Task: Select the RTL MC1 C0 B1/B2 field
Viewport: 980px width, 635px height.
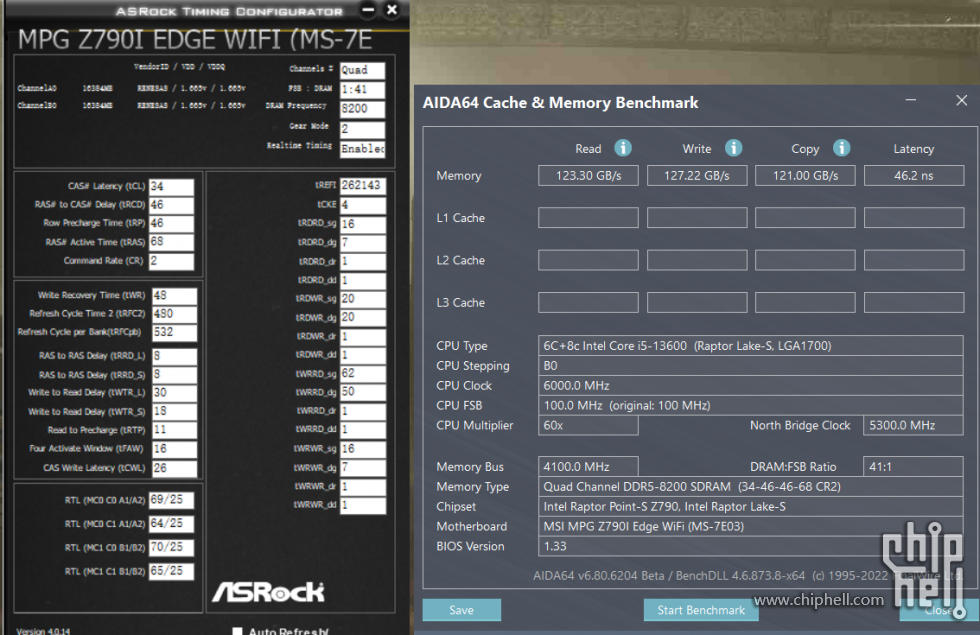Action: tap(171, 548)
